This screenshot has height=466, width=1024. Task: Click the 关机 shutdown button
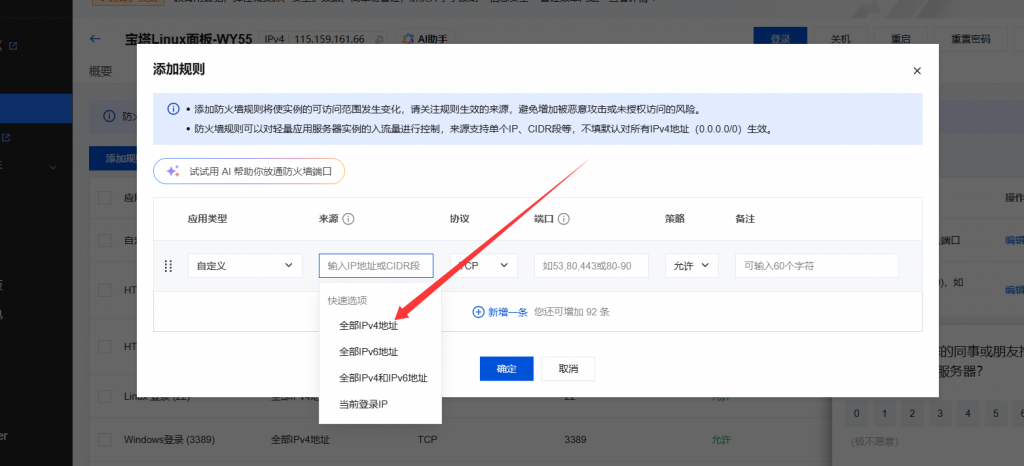(840, 39)
